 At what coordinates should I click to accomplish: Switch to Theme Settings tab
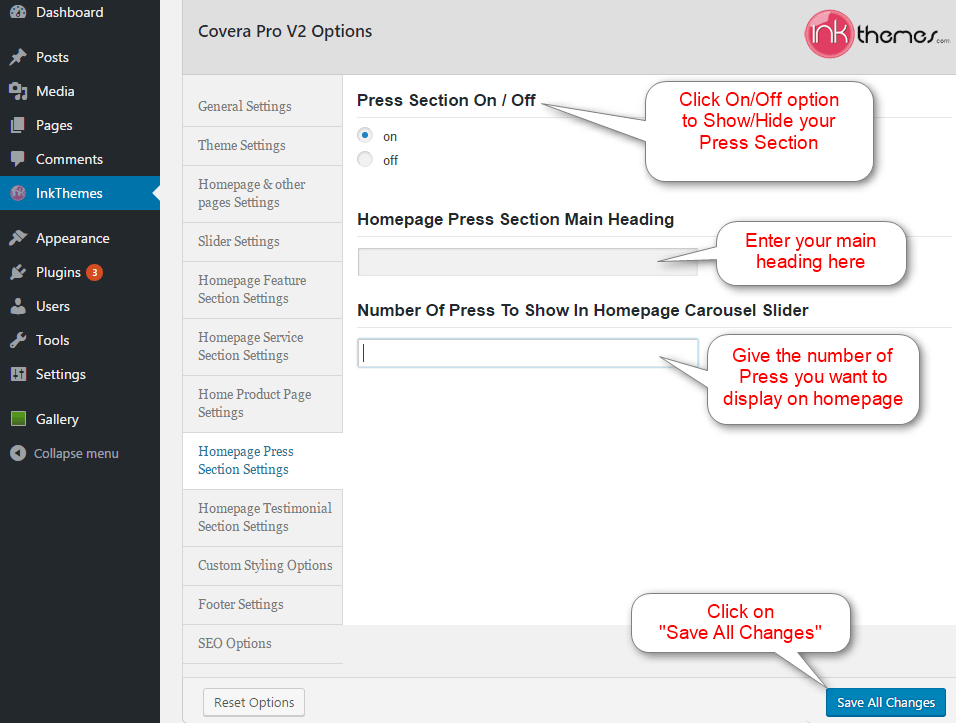(x=263, y=146)
